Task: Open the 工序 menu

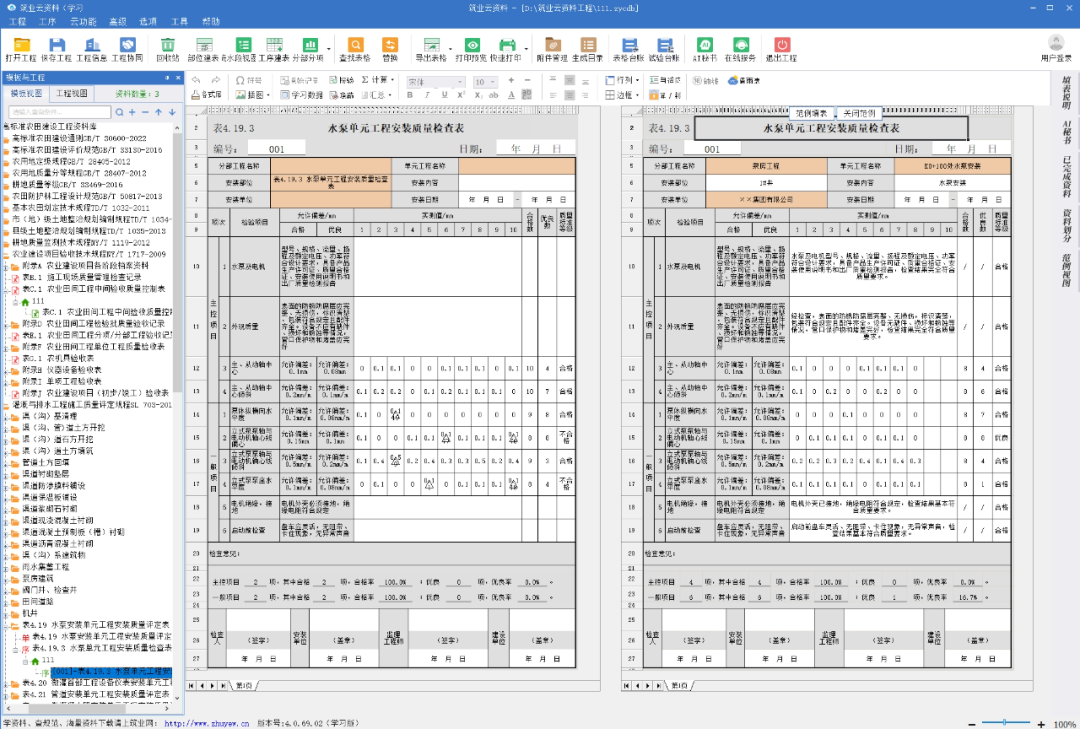Action: coord(47,21)
